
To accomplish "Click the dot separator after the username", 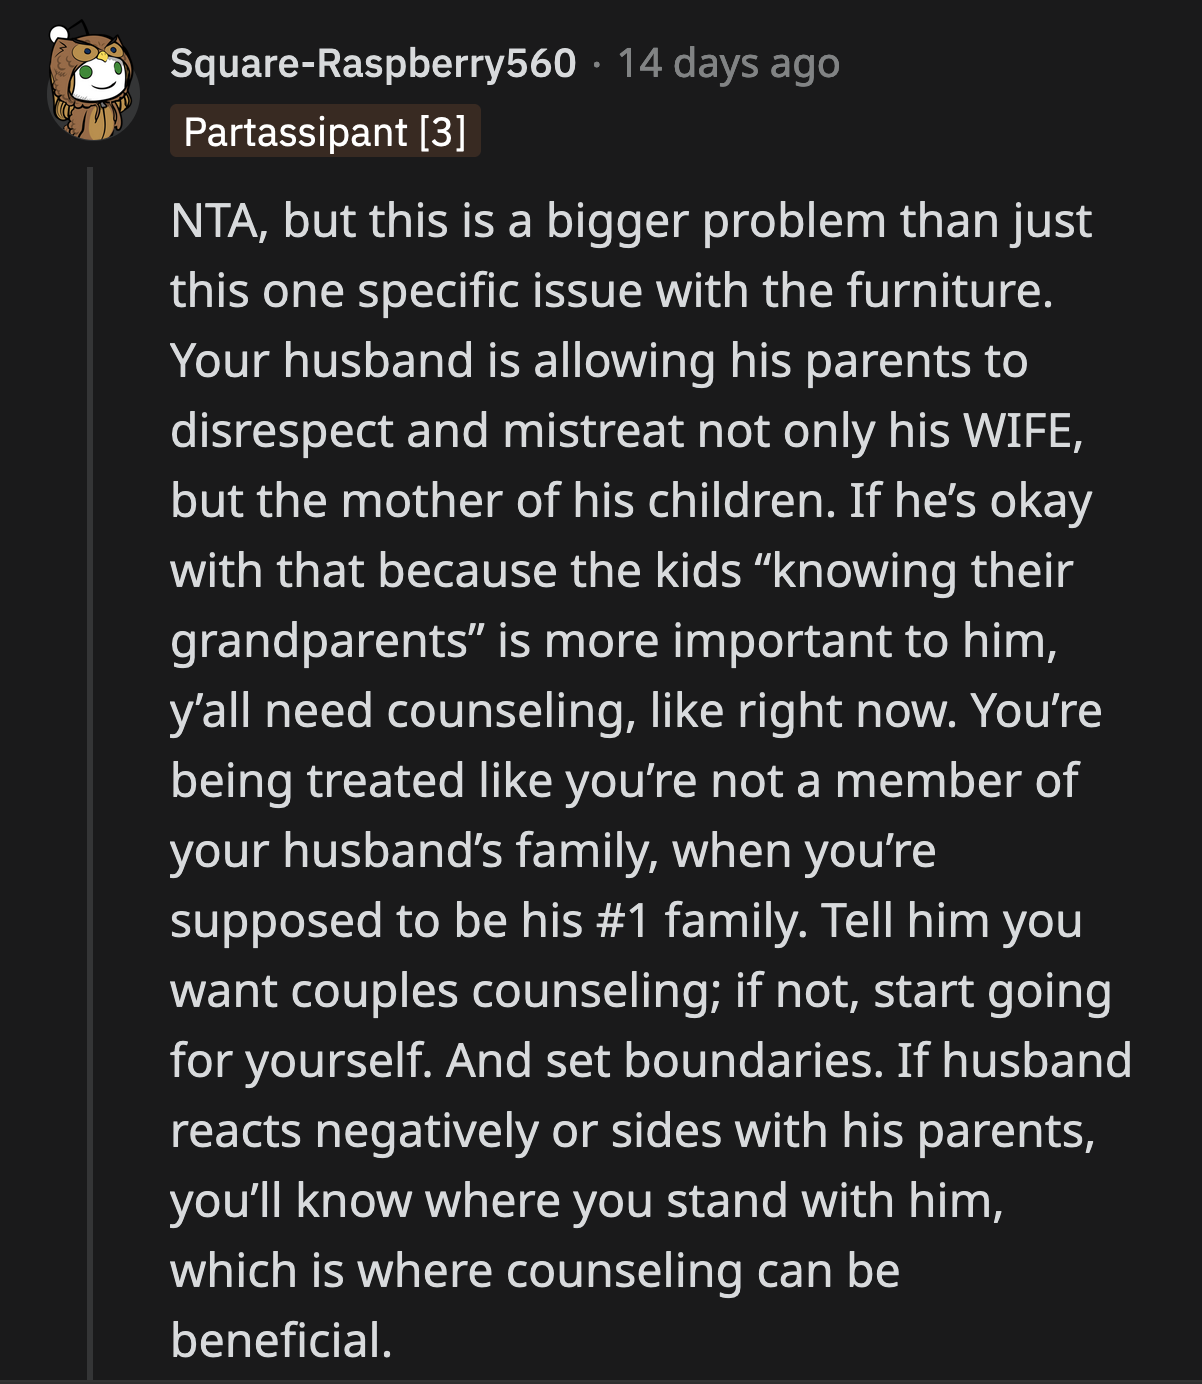I will [596, 63].
